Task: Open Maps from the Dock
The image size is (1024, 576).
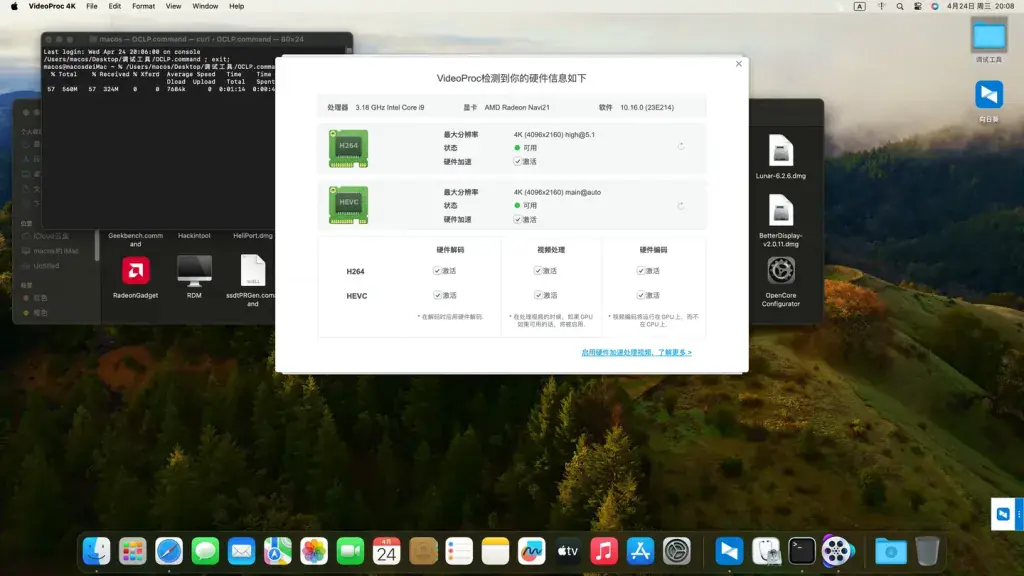Action: tap(278, 551)
